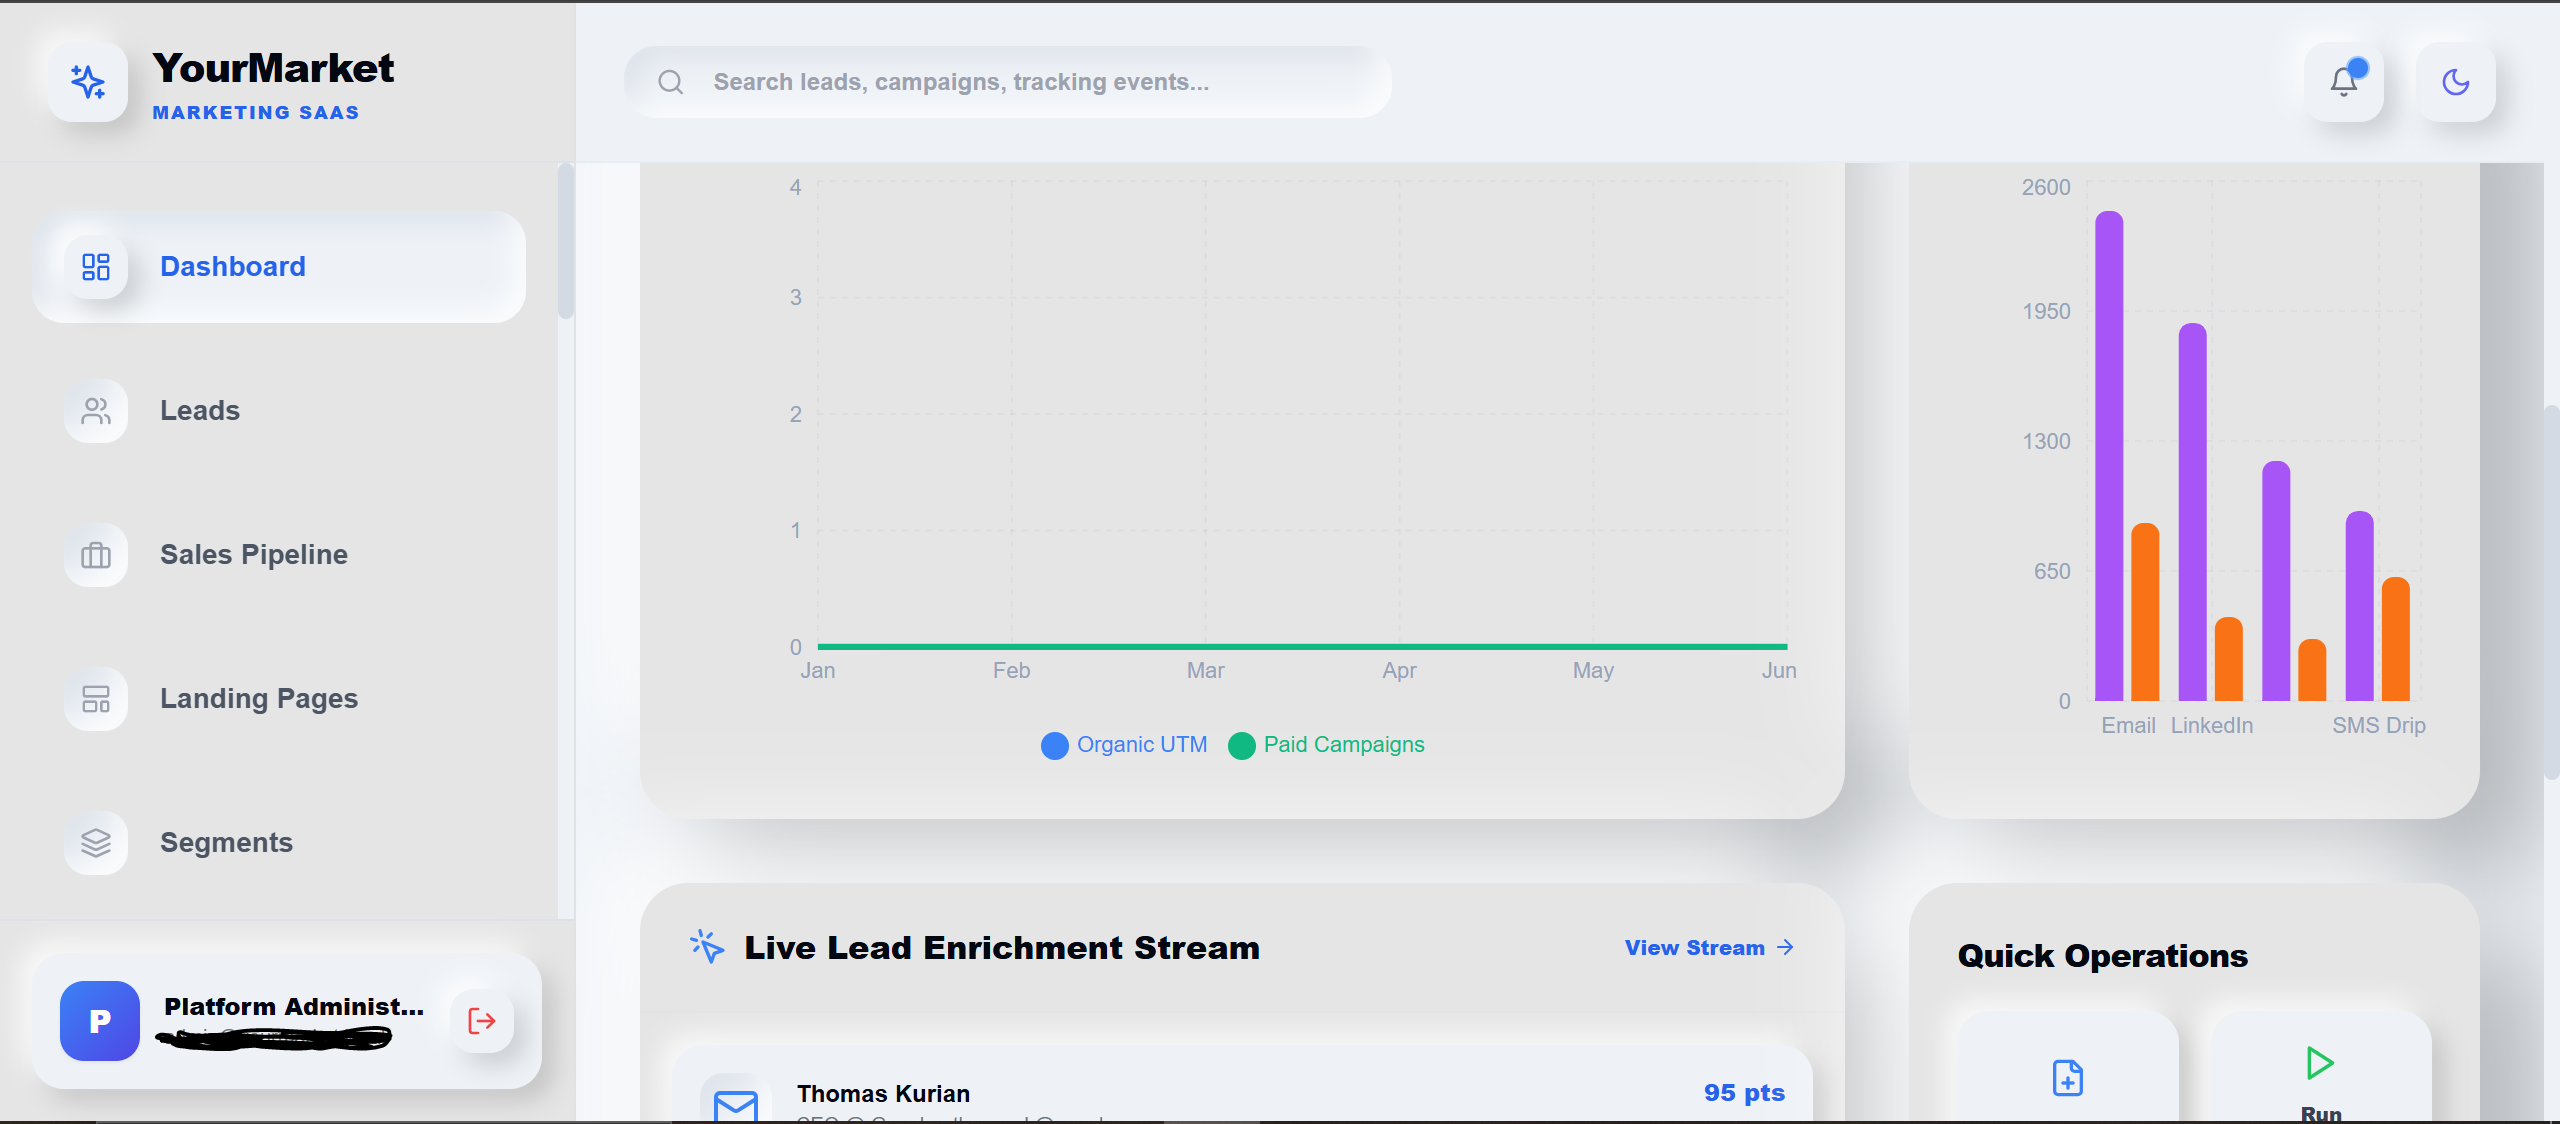Navigate to Landing Pages
Viewport: 2560px width, 1124px height.
279,699
